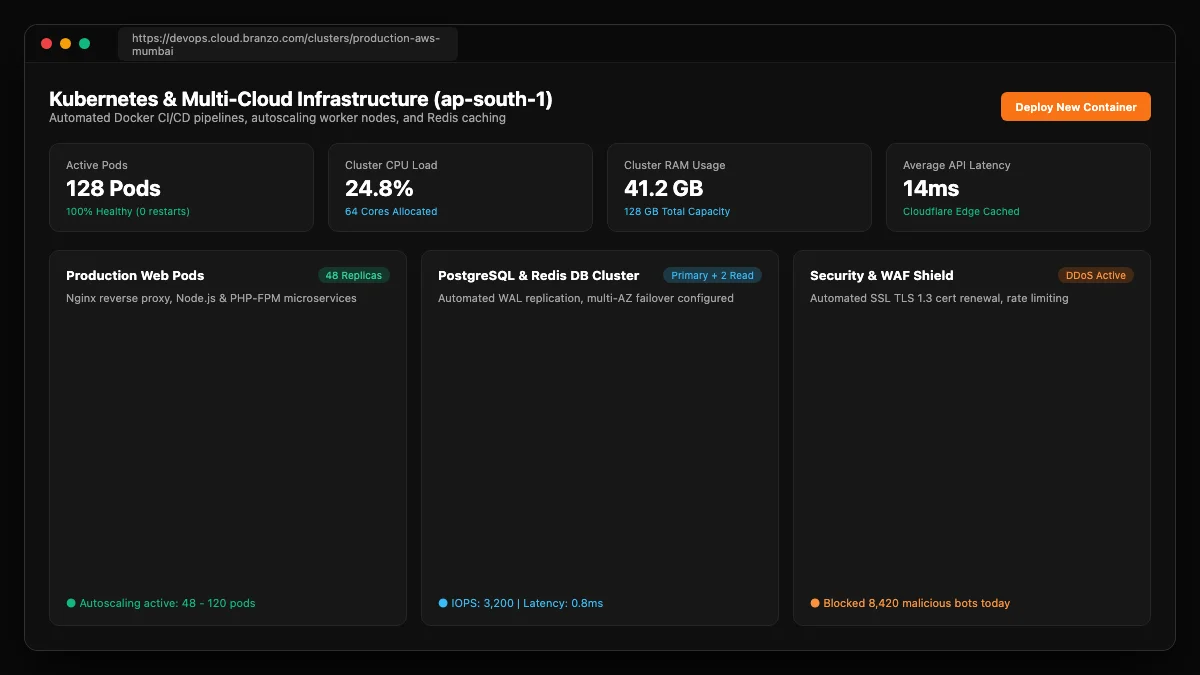Click the browser URL address bar

[x=288, y=44]
